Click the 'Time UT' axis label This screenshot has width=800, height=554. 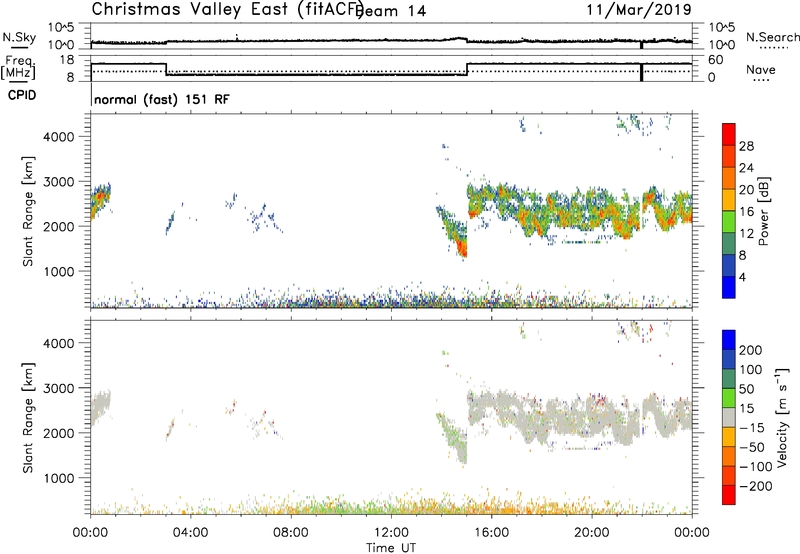click(391, 548)
